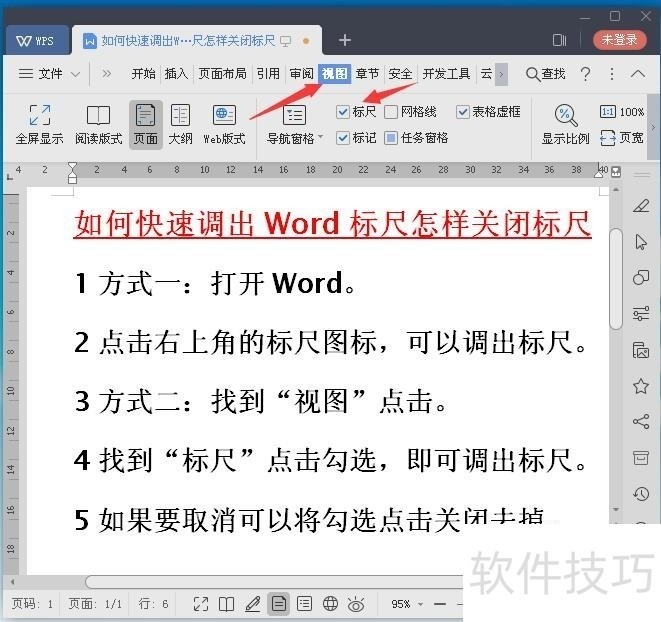This screenshot has width=661, height=622.
Task: Open the 开发工具 ribbon tab
Action: tap(446, 74)
